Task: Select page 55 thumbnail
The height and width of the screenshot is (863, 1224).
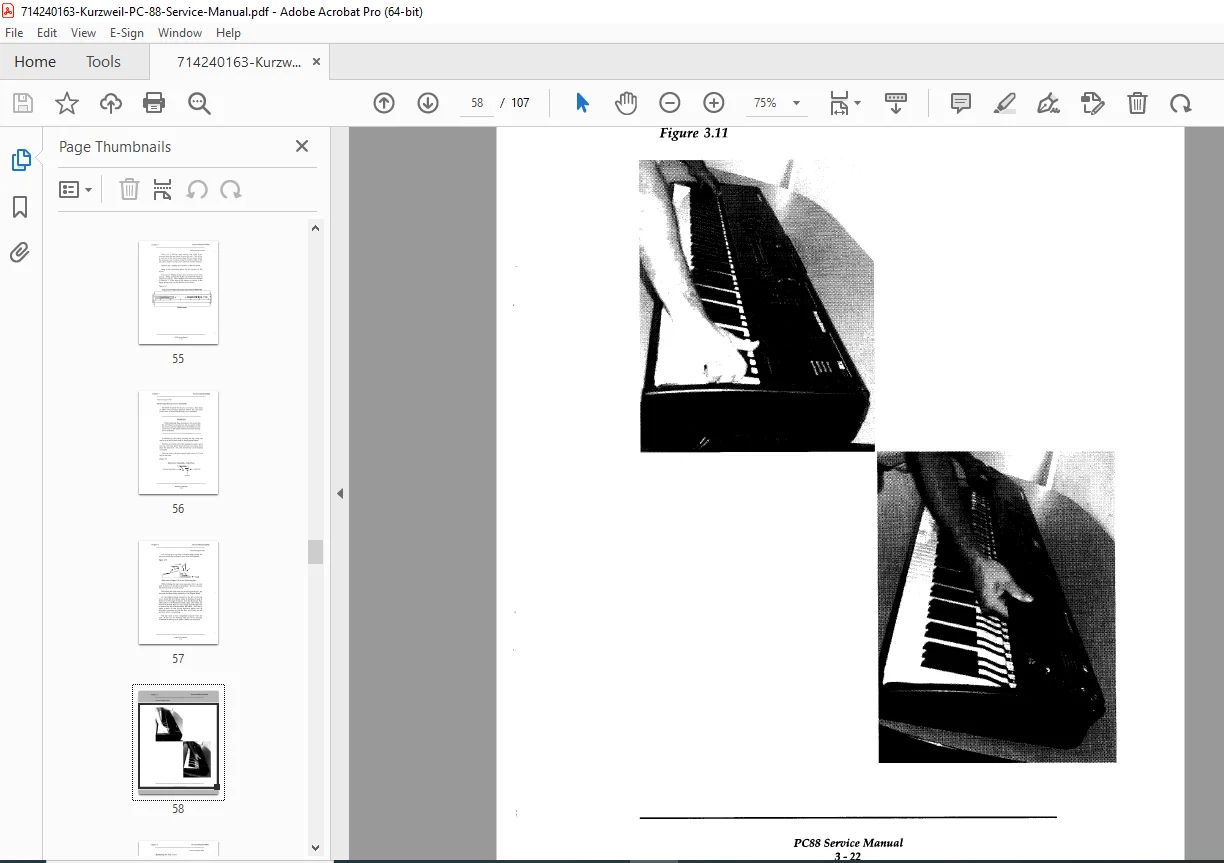Action: tap(178, 292)
